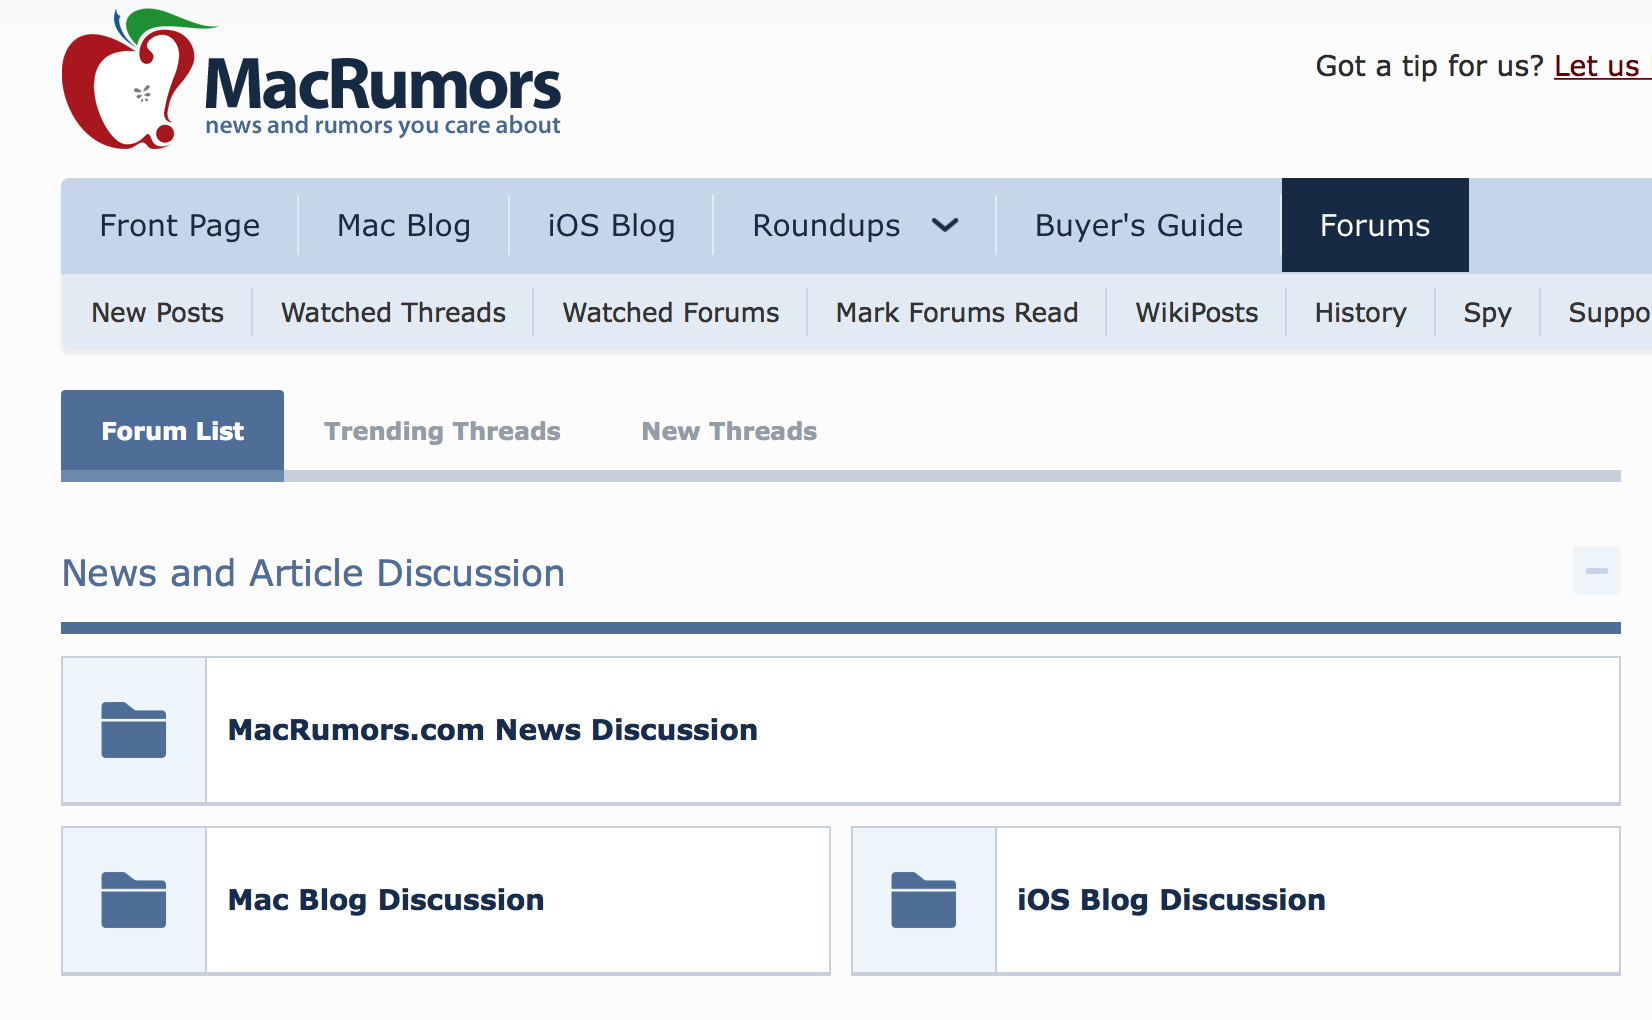Viewport: 1652px width, 1020px height.
Task: Open WikiPosts
Action: tap(1196, 313)
